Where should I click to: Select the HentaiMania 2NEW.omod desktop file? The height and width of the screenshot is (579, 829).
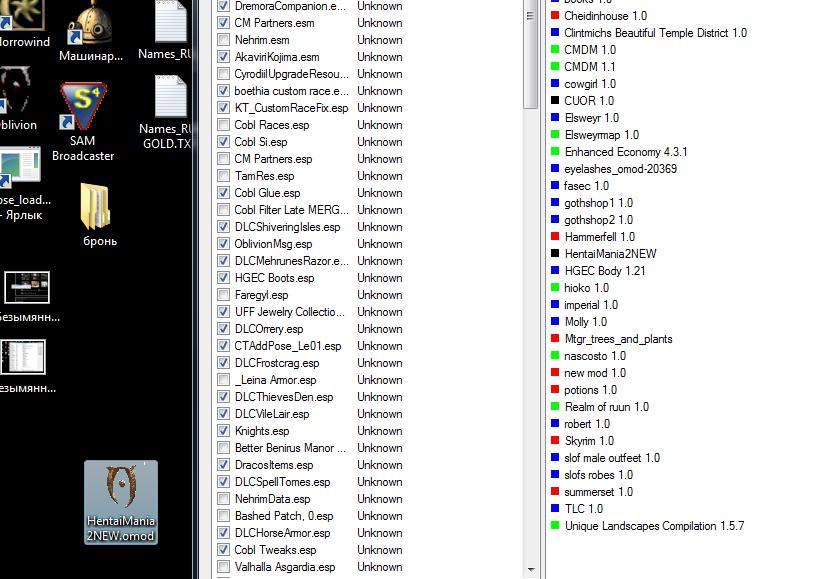pyautogui.click(x=121, y=502)
